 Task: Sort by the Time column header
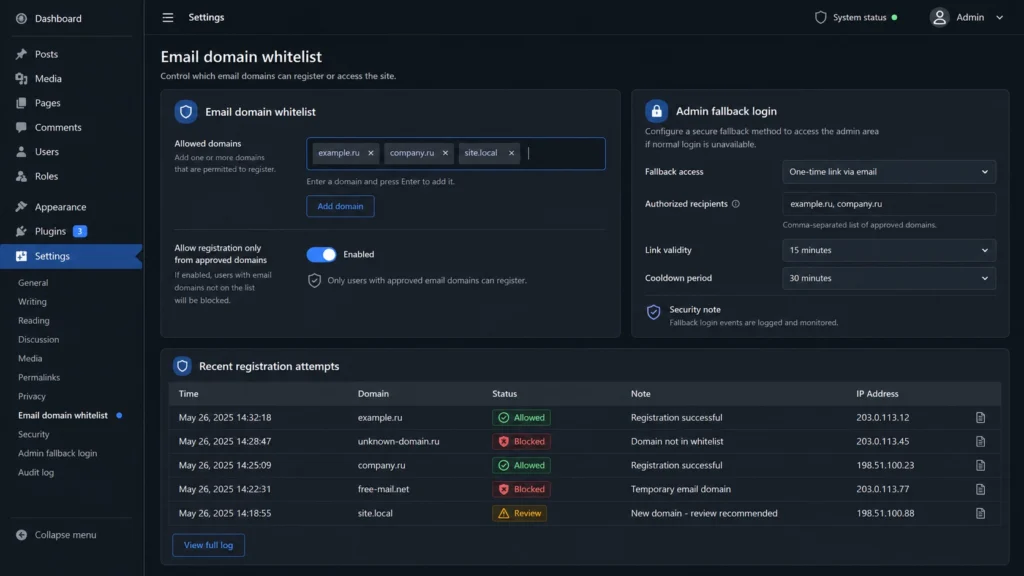tap(189, 394)
